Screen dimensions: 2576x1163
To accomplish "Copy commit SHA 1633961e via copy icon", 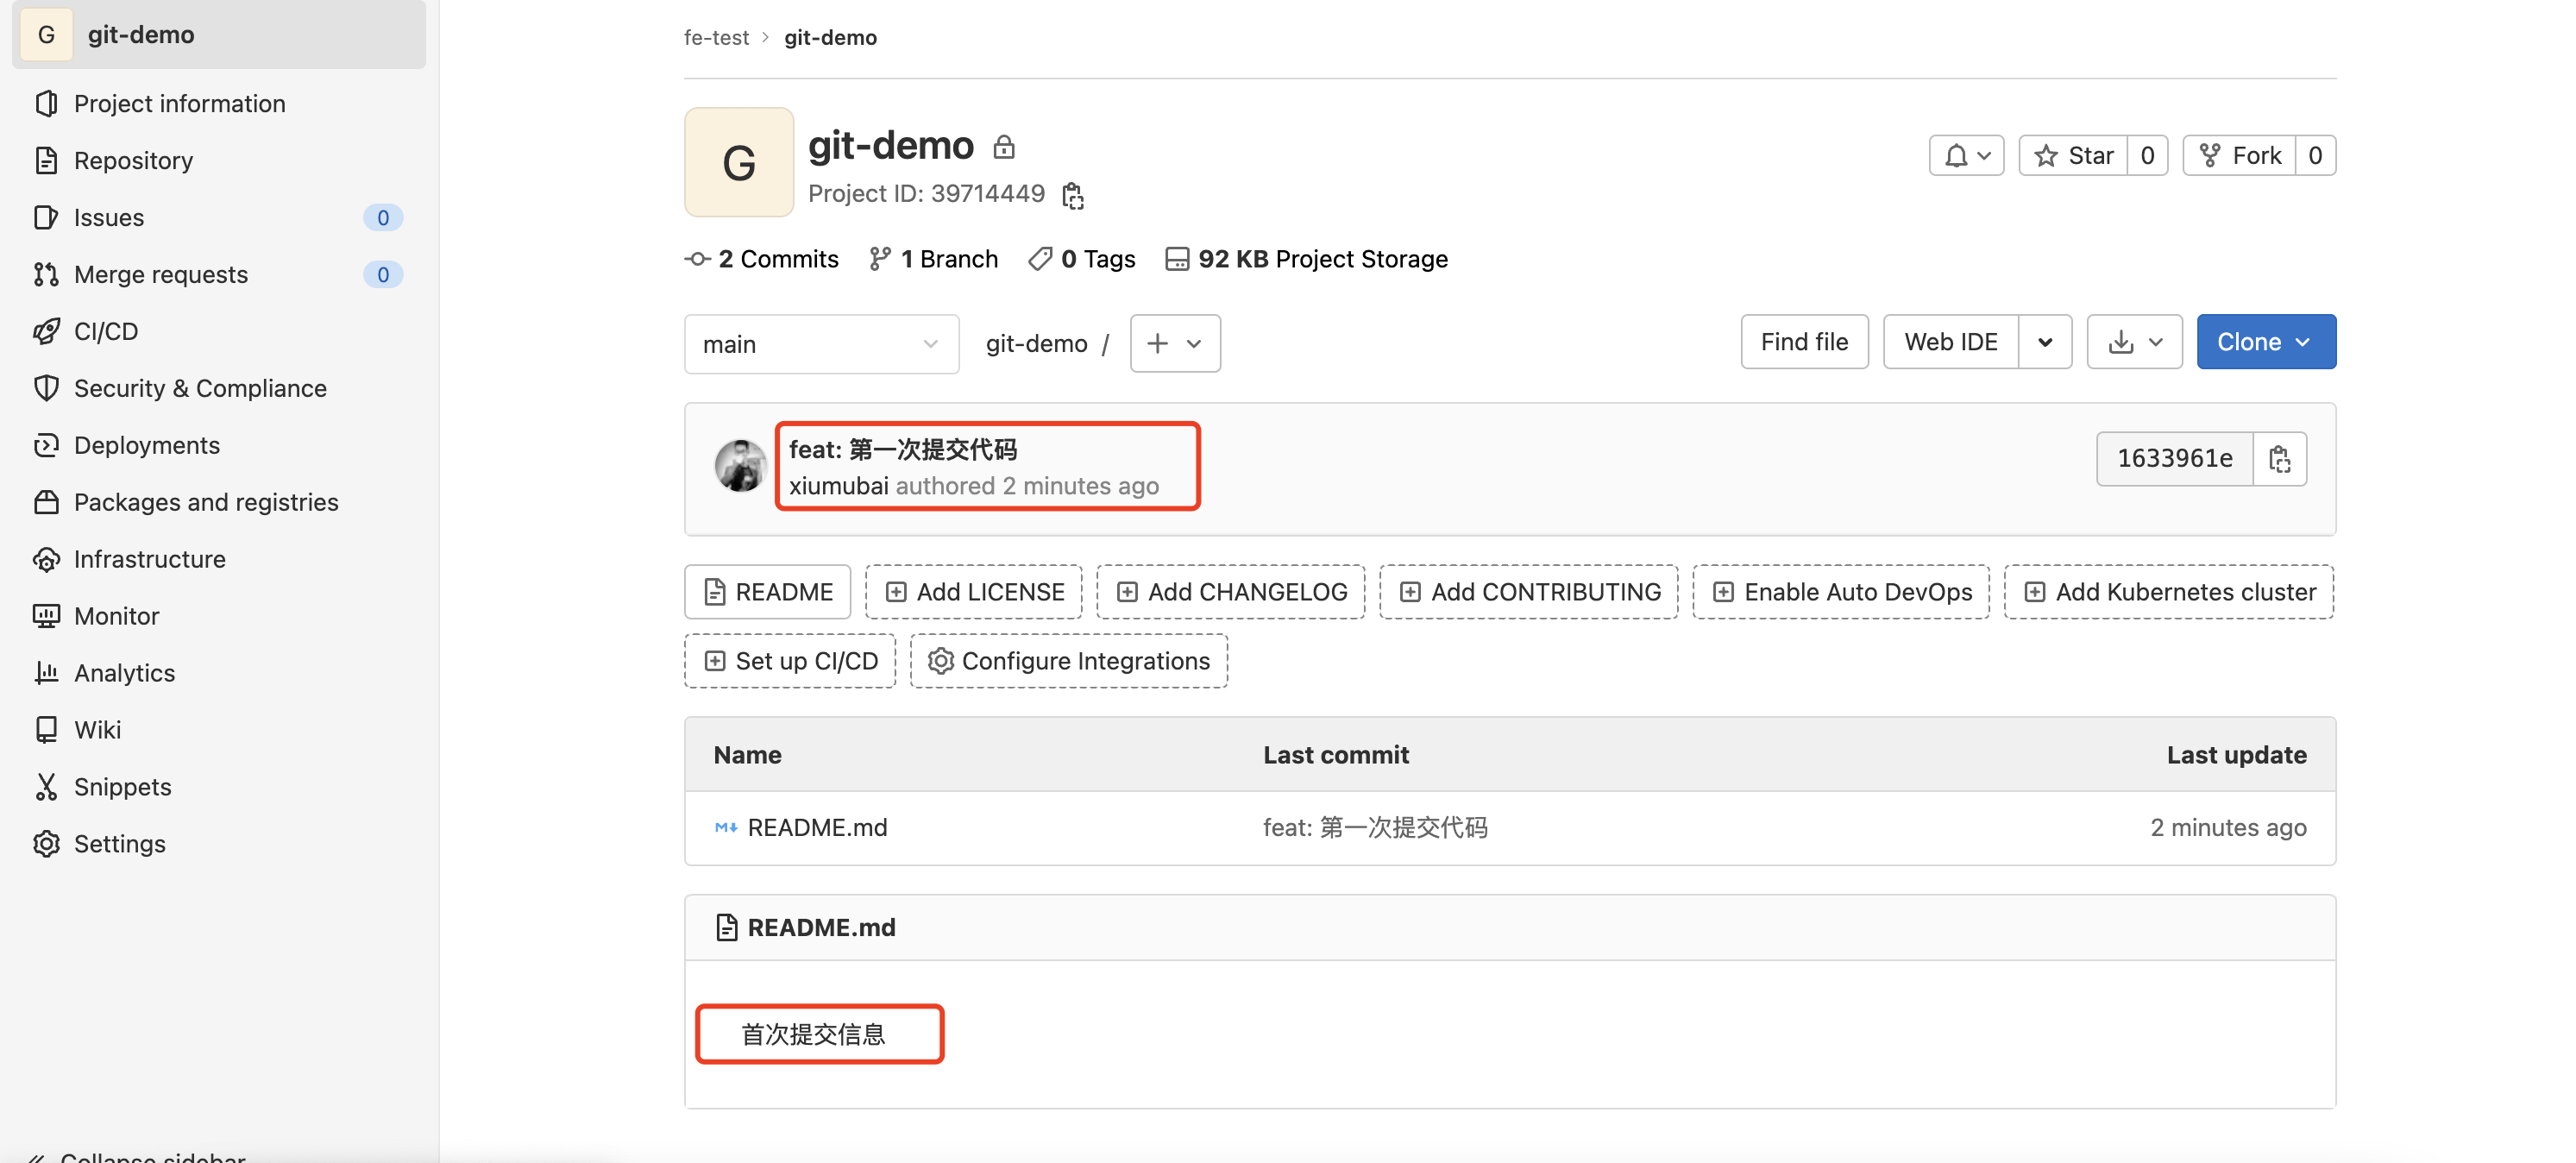I will coord(2280,459).
